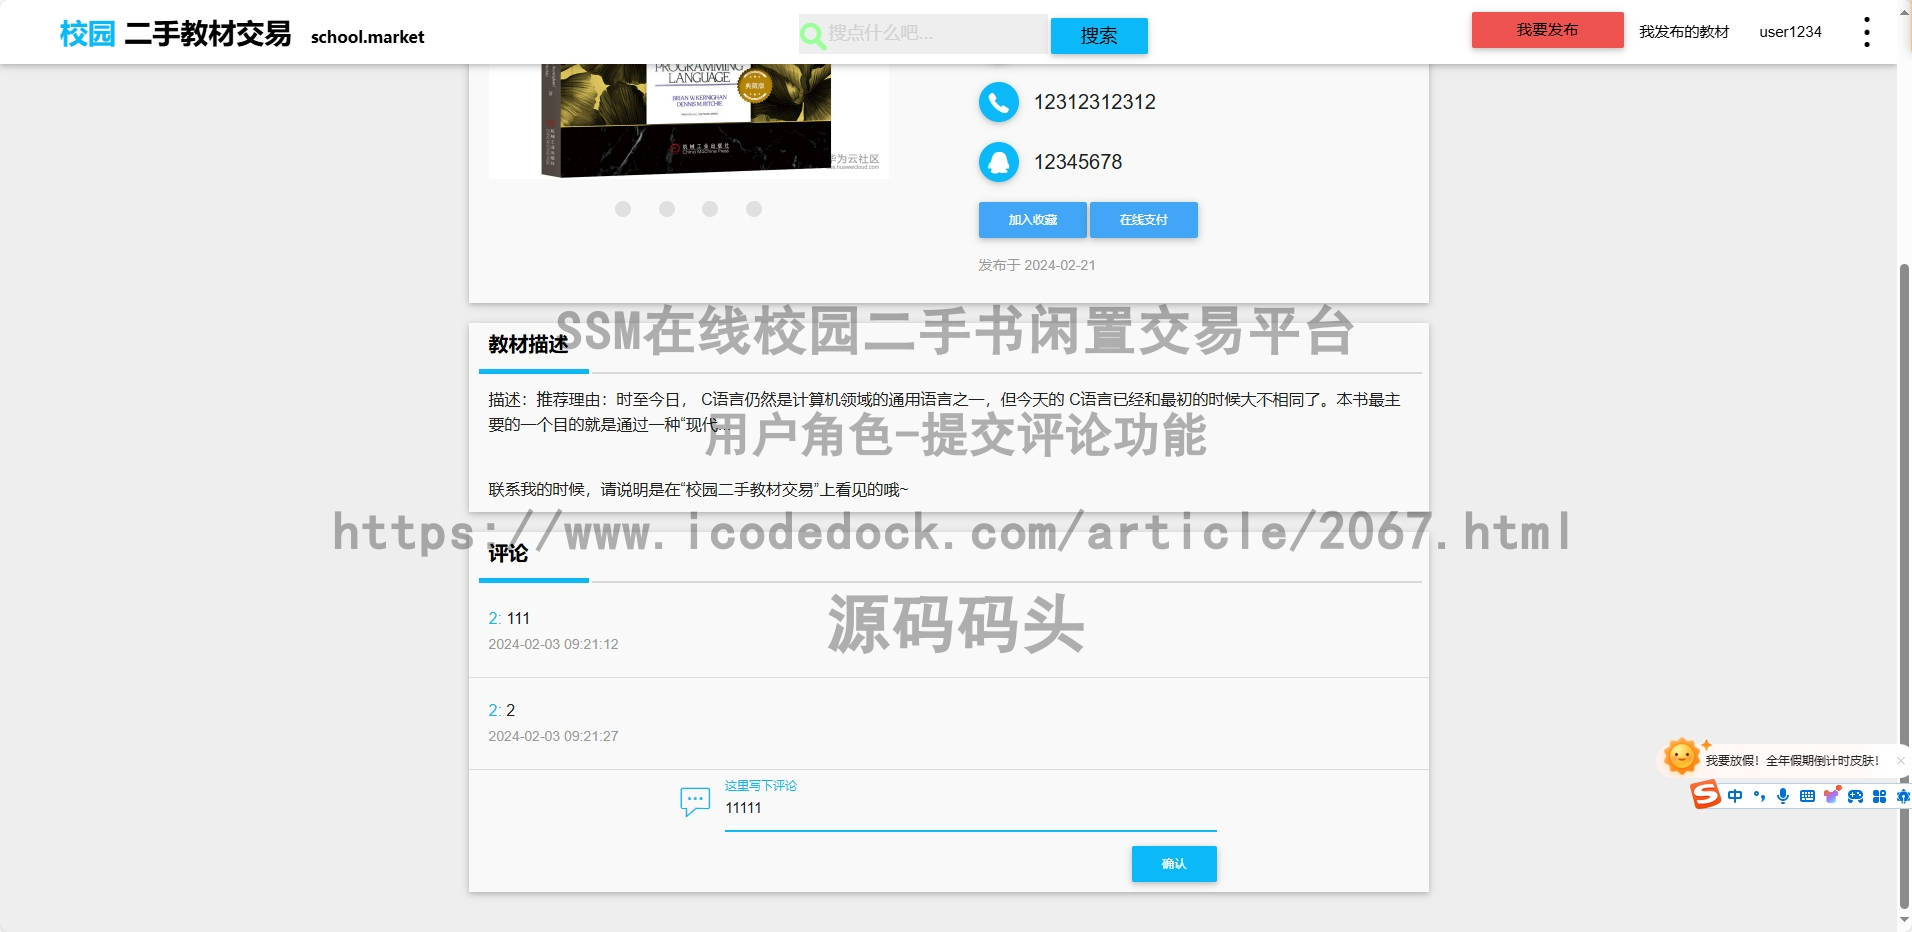Close the holiday skin promo popup
Image resolution: width=1912 pixels, height=932 pixels.
click(x=1900, y=761)
